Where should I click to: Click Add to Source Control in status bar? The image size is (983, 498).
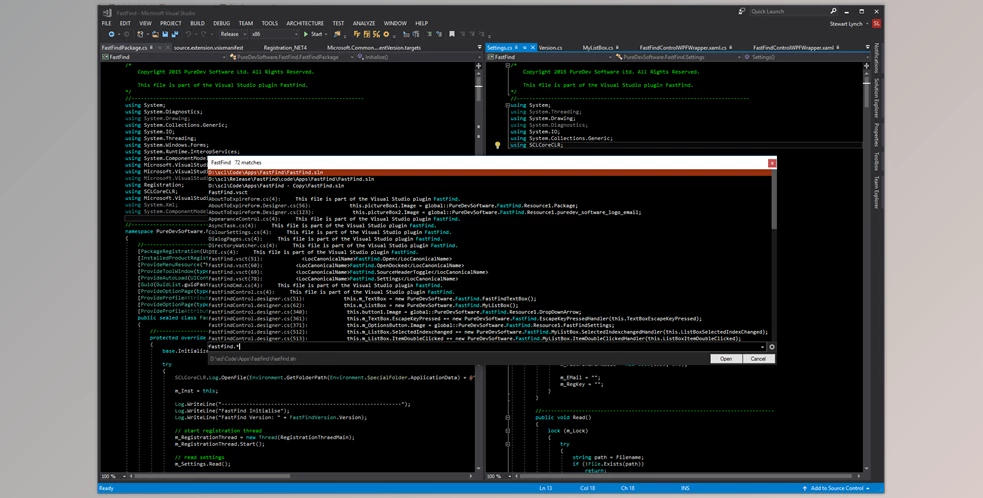coord(836,488)
